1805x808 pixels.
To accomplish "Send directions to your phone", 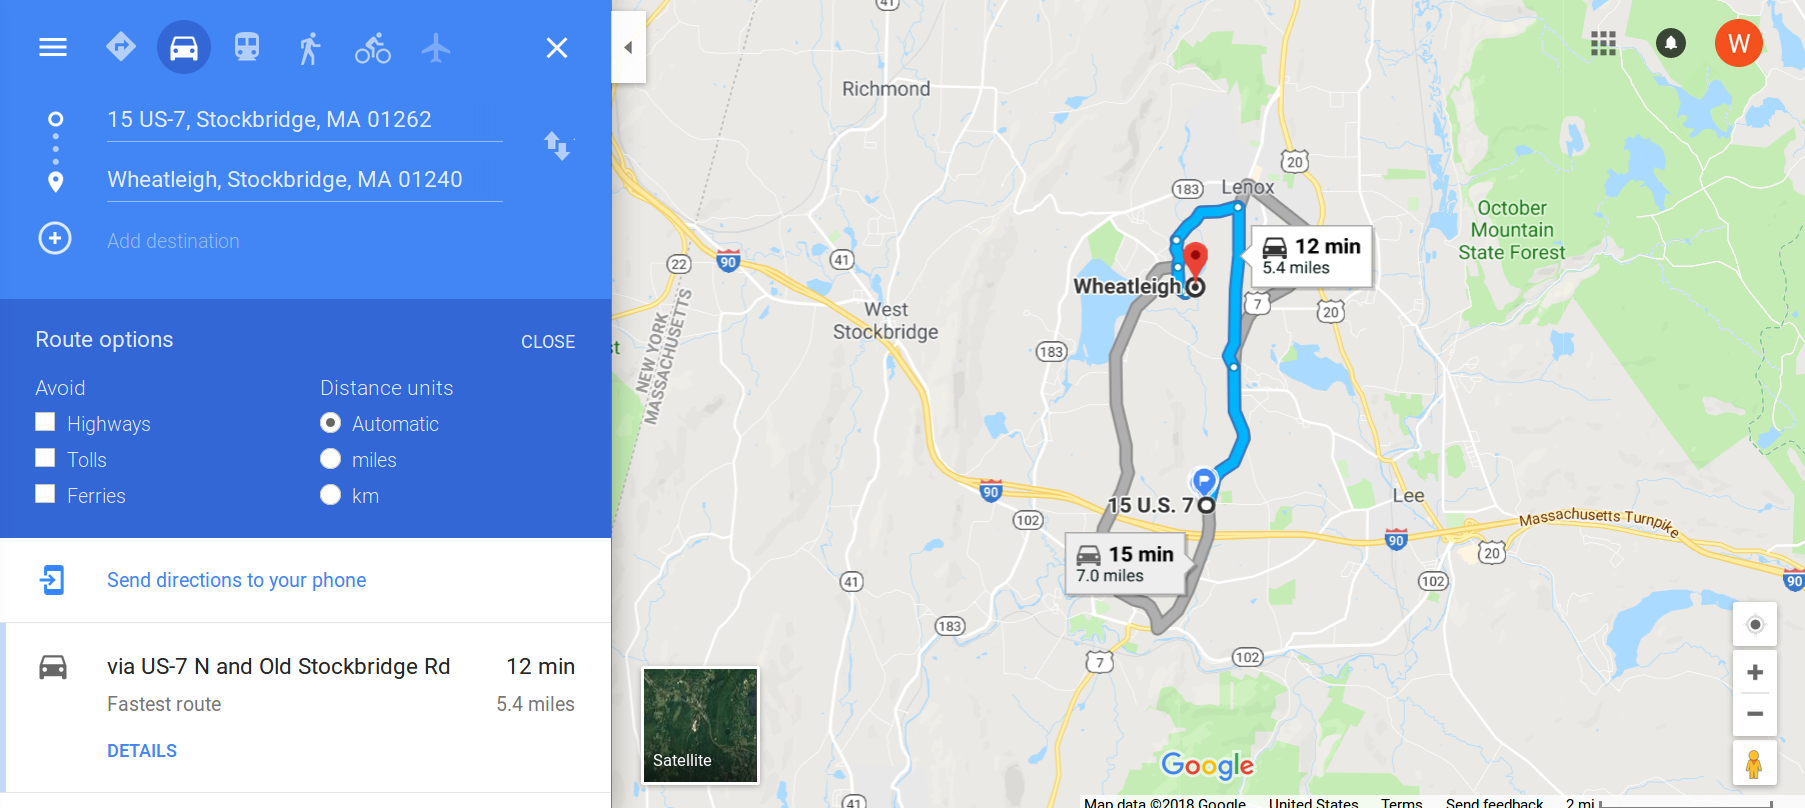I will click(237, 580).
